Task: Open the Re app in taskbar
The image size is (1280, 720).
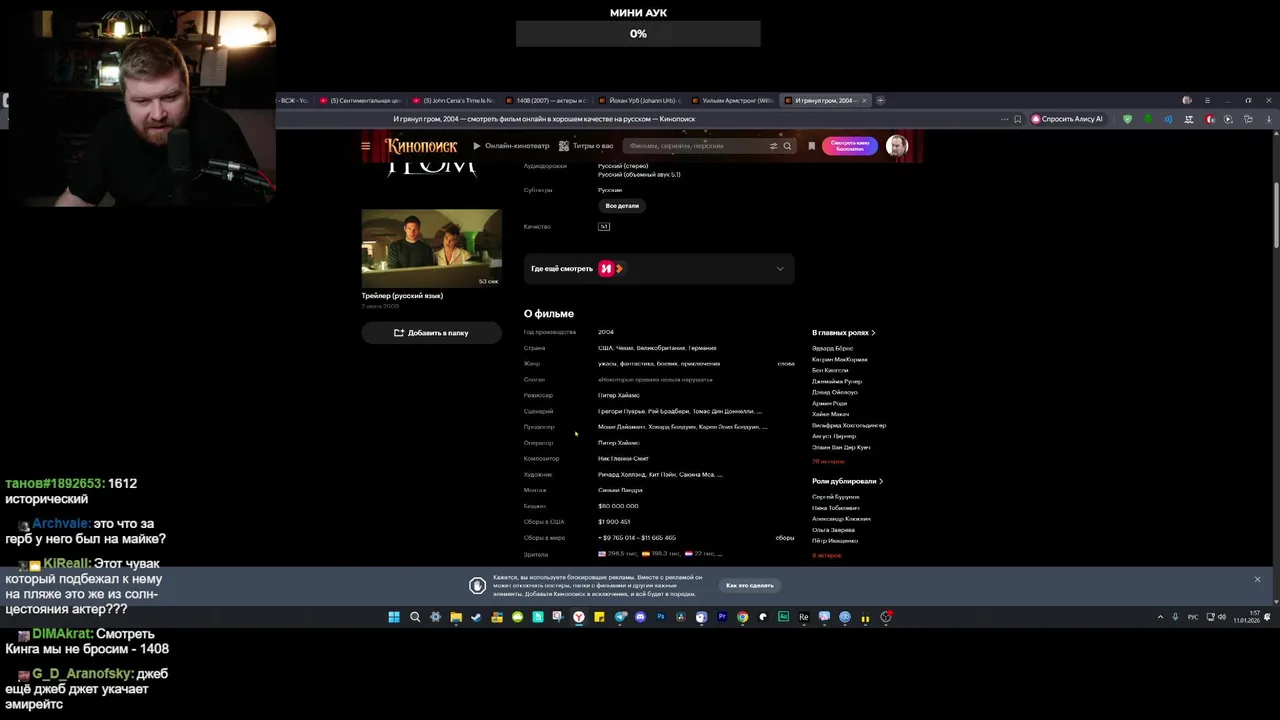Action: [803, 617]
